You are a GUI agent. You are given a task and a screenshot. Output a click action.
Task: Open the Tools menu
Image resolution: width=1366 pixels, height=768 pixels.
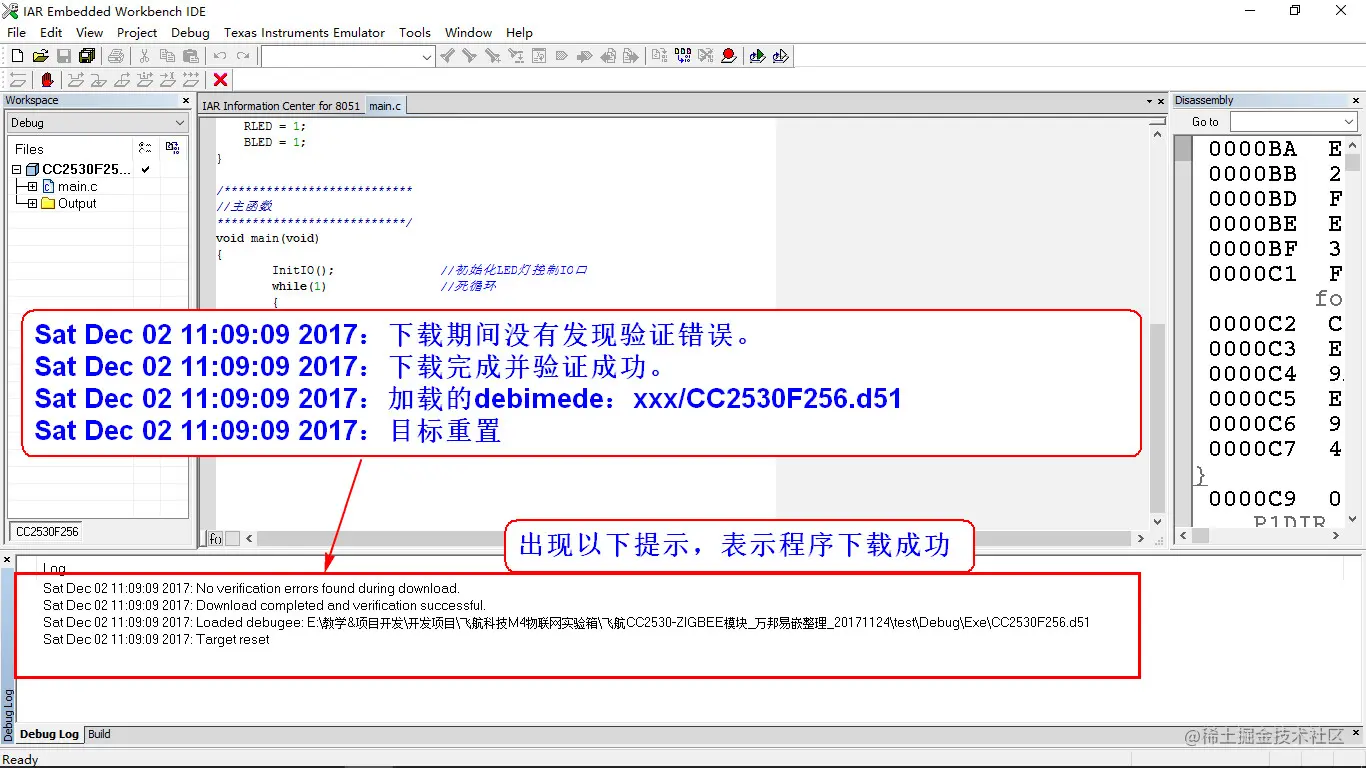[x=414, y=32]
